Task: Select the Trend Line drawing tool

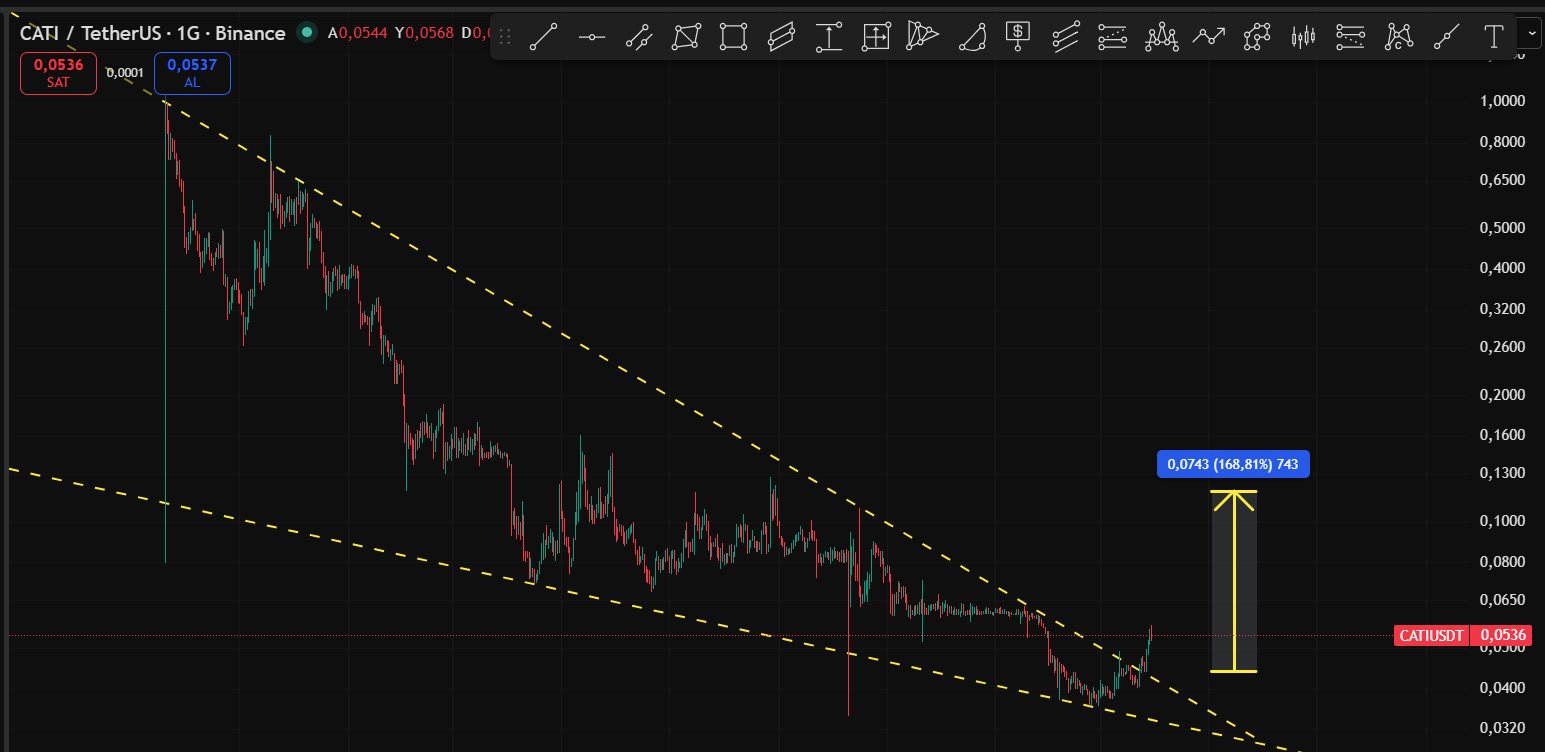Action: pyautogui.click(x=544, y=37)
